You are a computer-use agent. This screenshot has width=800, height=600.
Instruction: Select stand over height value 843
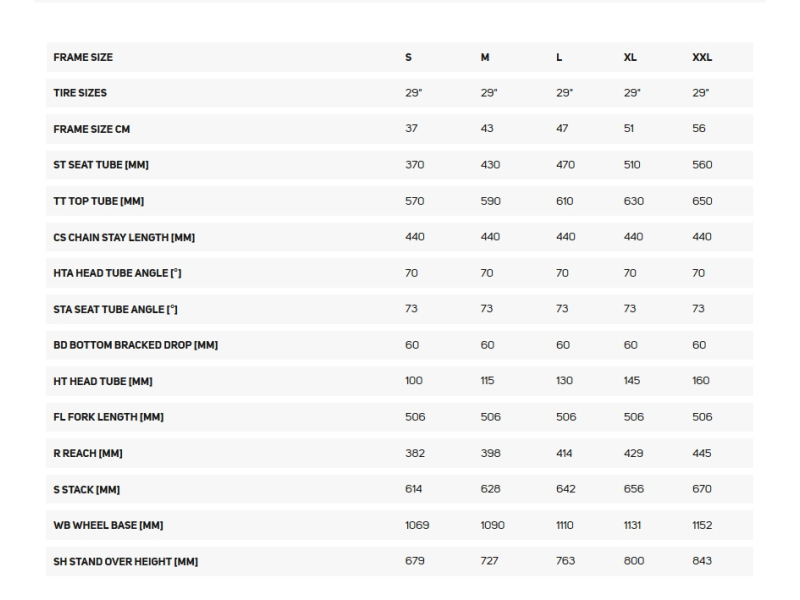point(702,561)
